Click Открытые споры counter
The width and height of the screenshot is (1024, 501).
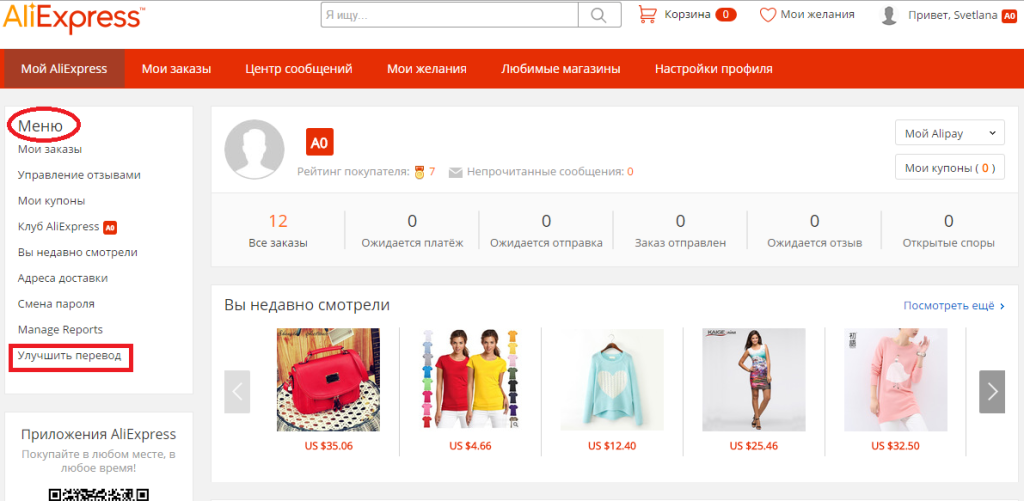point(948,230)
